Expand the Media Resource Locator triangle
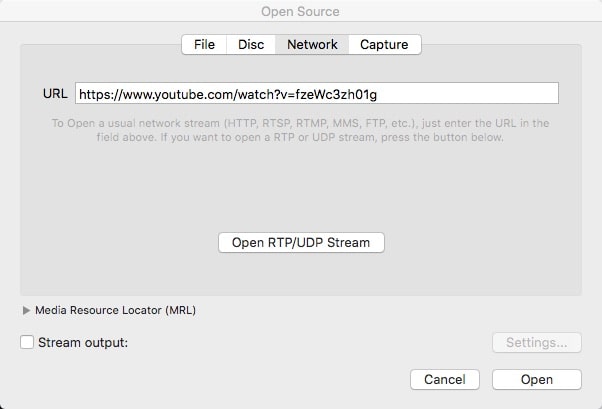 click(x=26, y=310)
